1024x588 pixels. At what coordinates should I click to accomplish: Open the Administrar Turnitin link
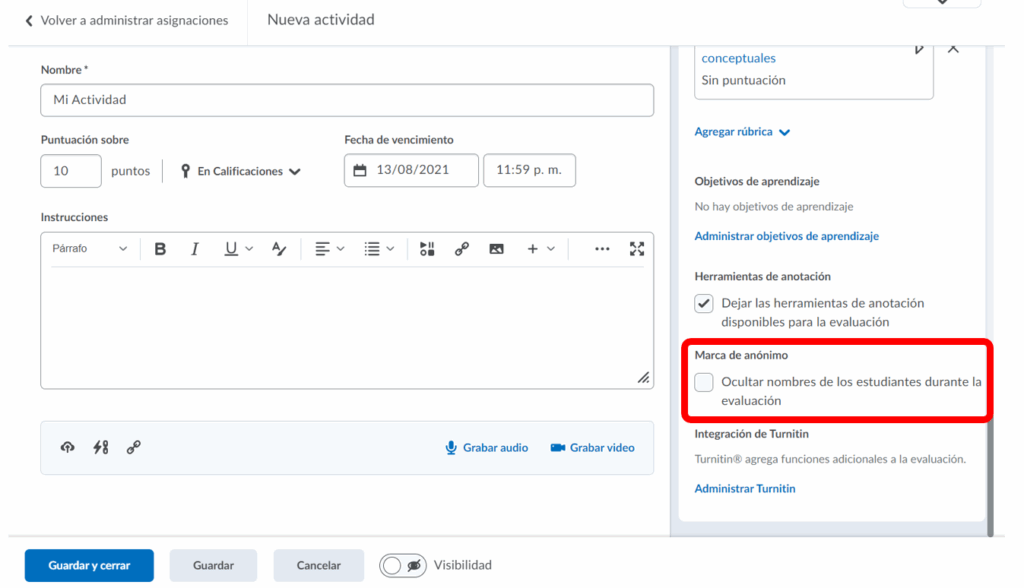[745, 489]
